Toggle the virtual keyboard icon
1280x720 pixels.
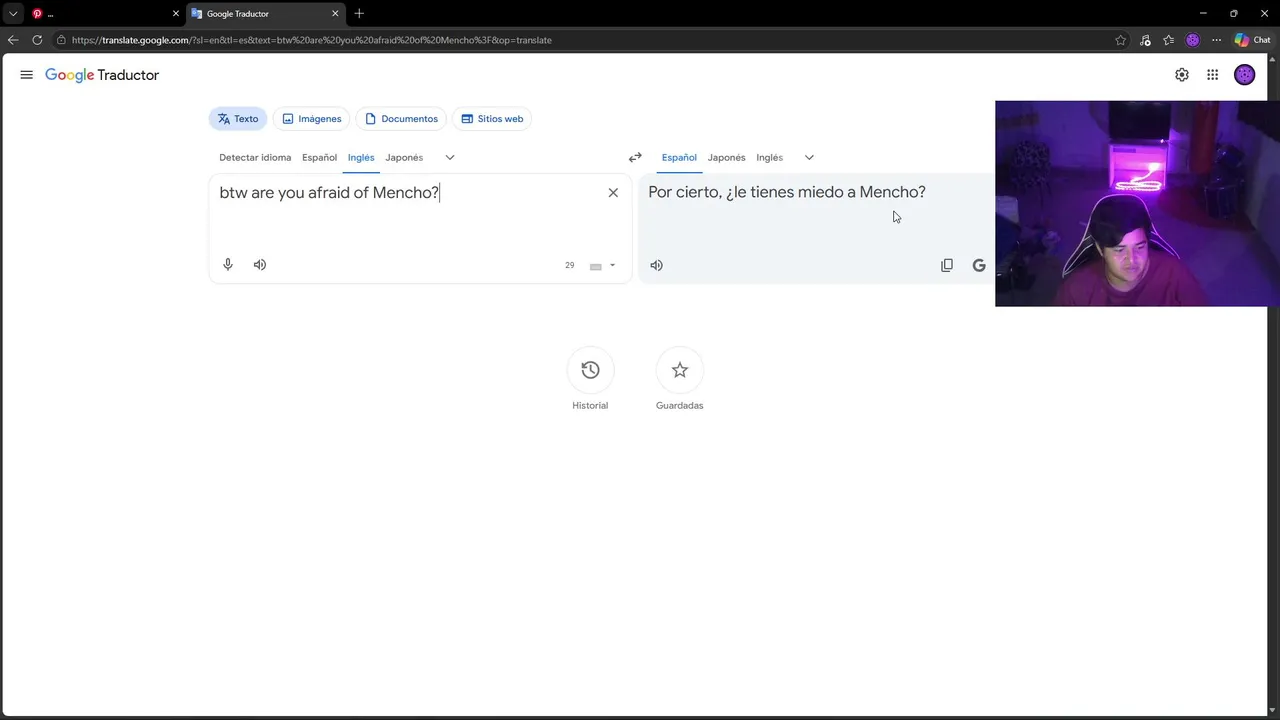pos(595,266)
